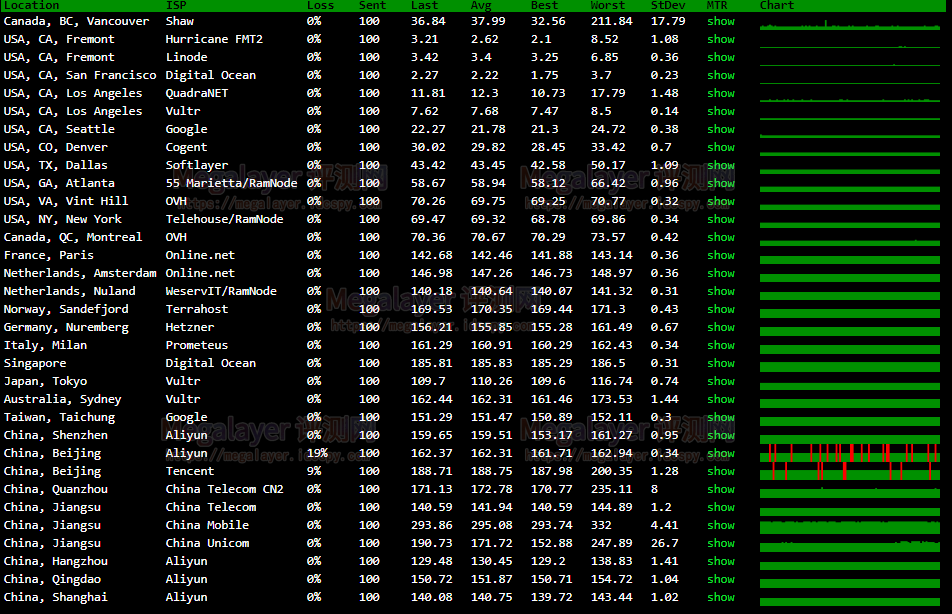The width and height of the screenshot is (952, 614).
Task: Click the StDev value 26.7
Action: [x=665, y=544]
